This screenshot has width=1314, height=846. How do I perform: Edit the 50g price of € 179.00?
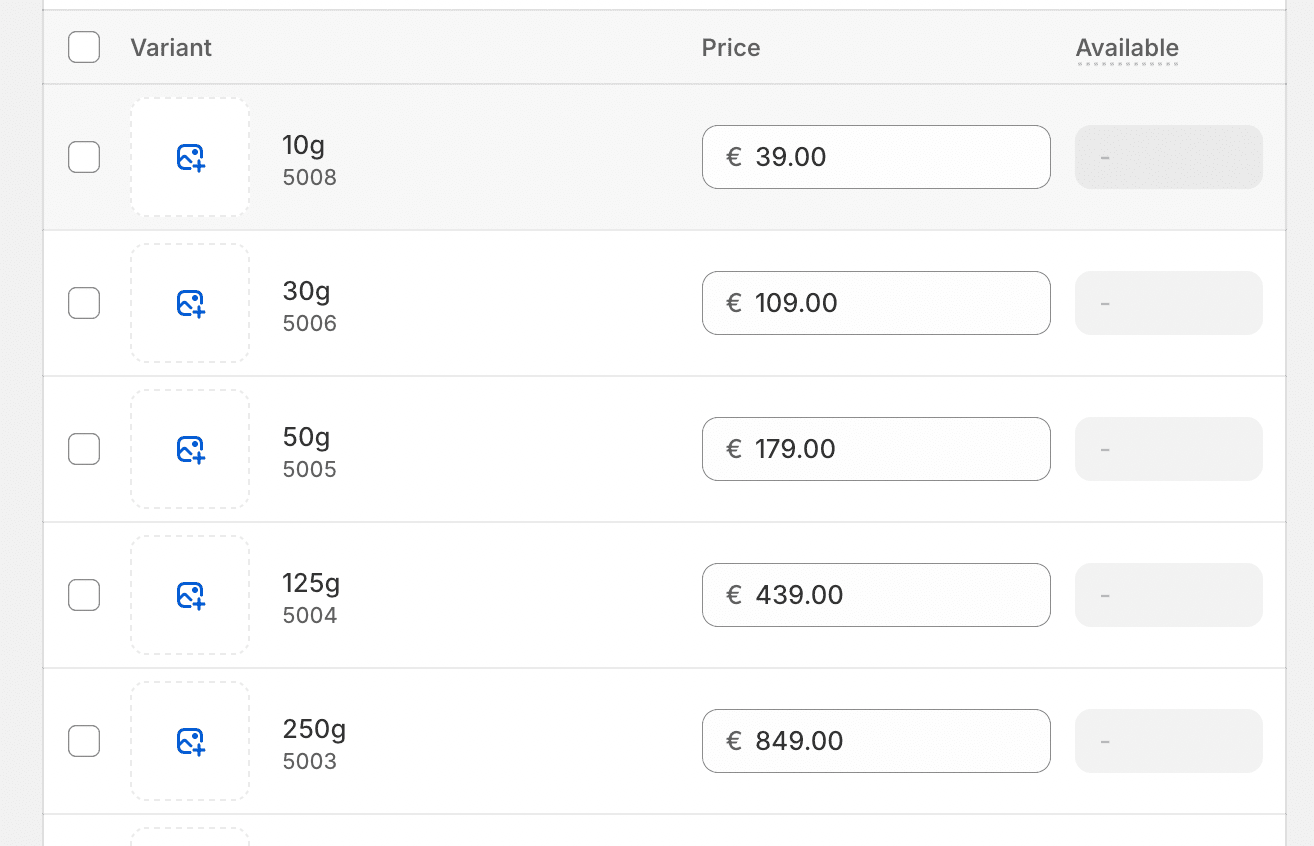tap(876, 449)
